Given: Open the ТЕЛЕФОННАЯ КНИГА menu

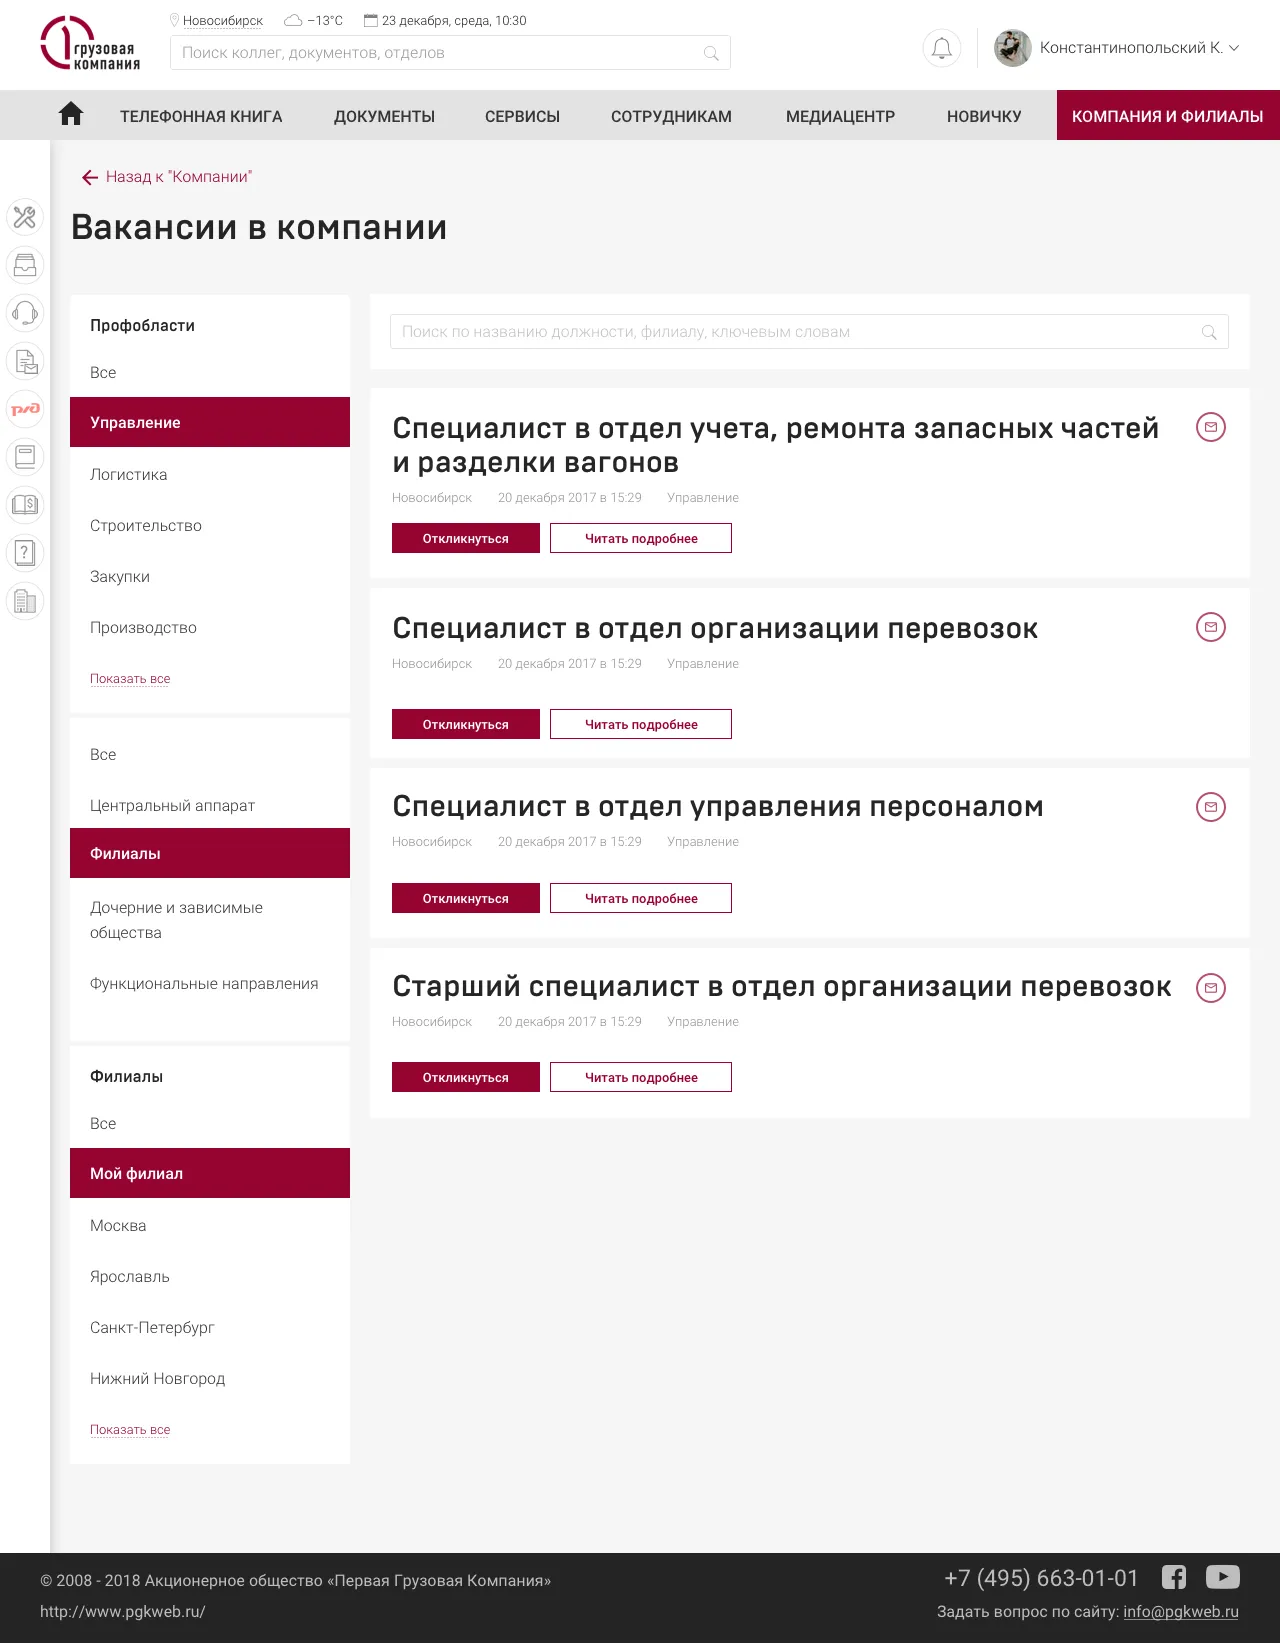Looking at the screenshot, I should click(x=201, y=116).
